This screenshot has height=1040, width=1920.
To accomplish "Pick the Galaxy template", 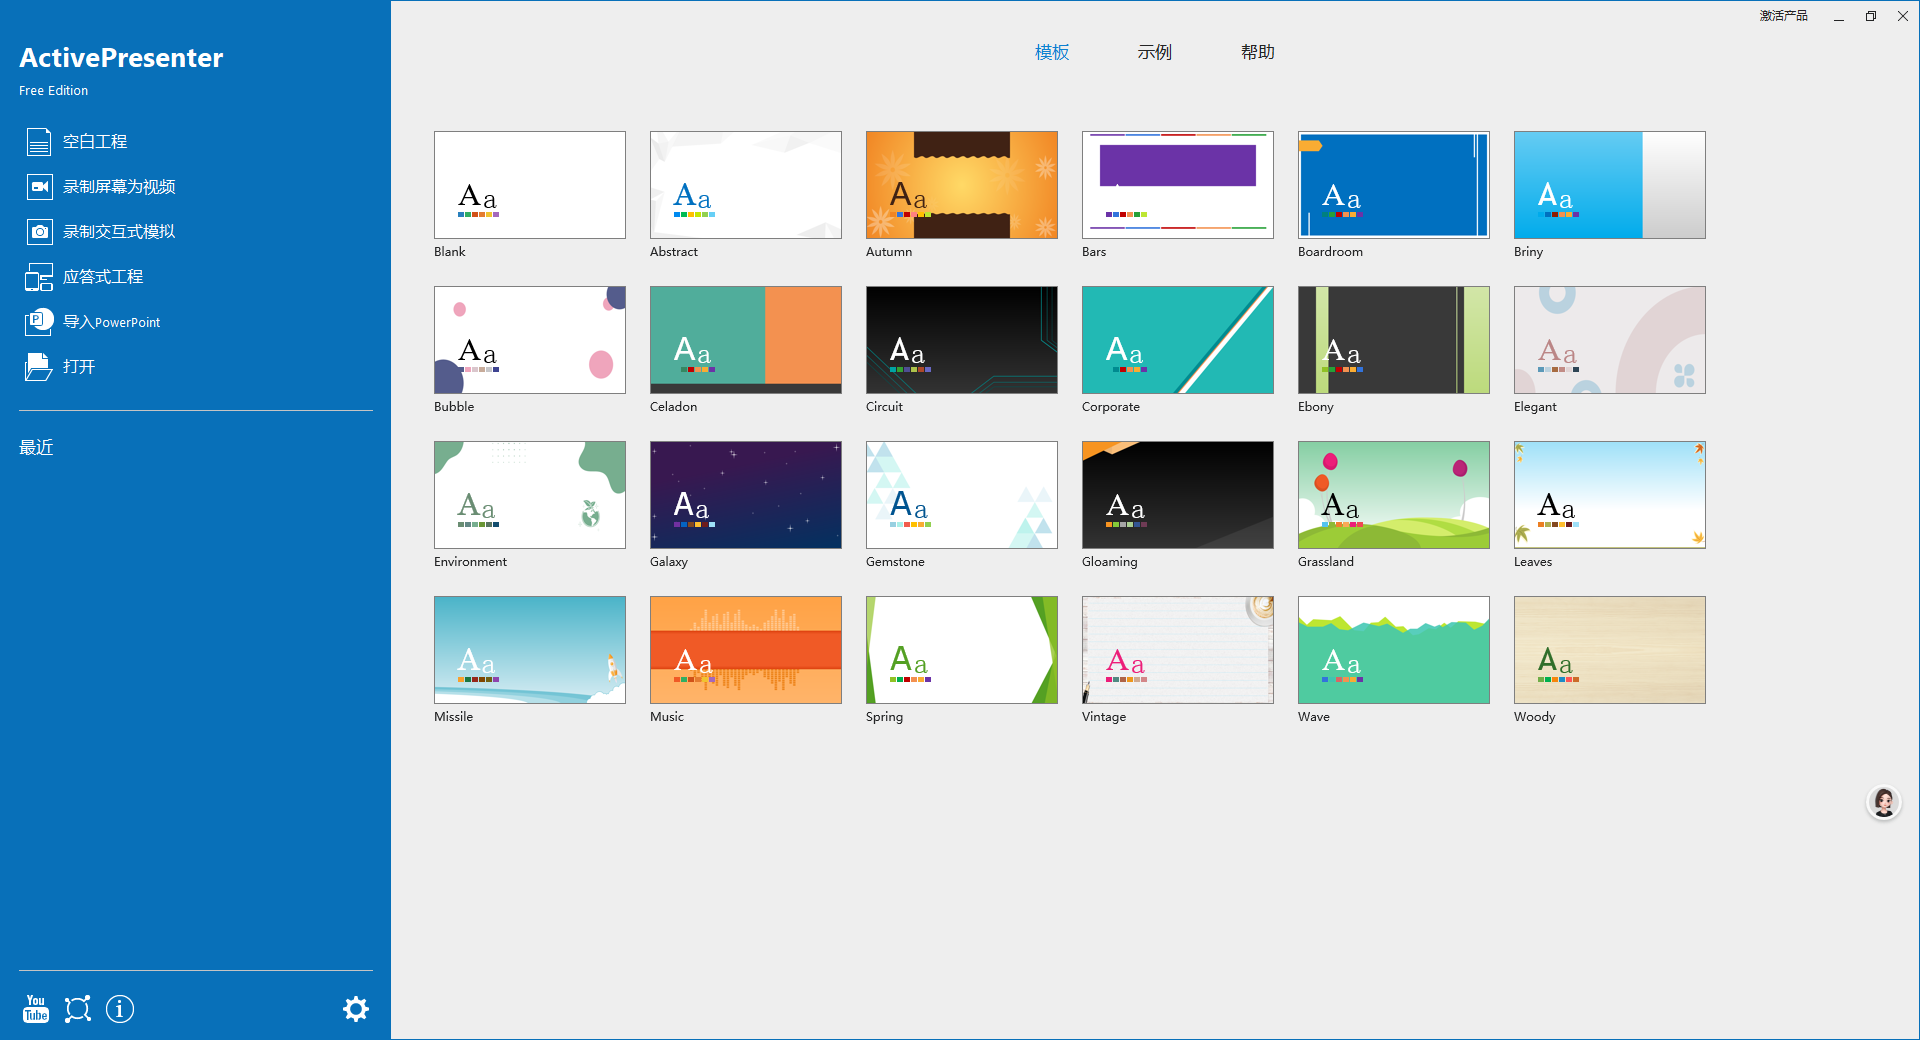I will (745, 494).
